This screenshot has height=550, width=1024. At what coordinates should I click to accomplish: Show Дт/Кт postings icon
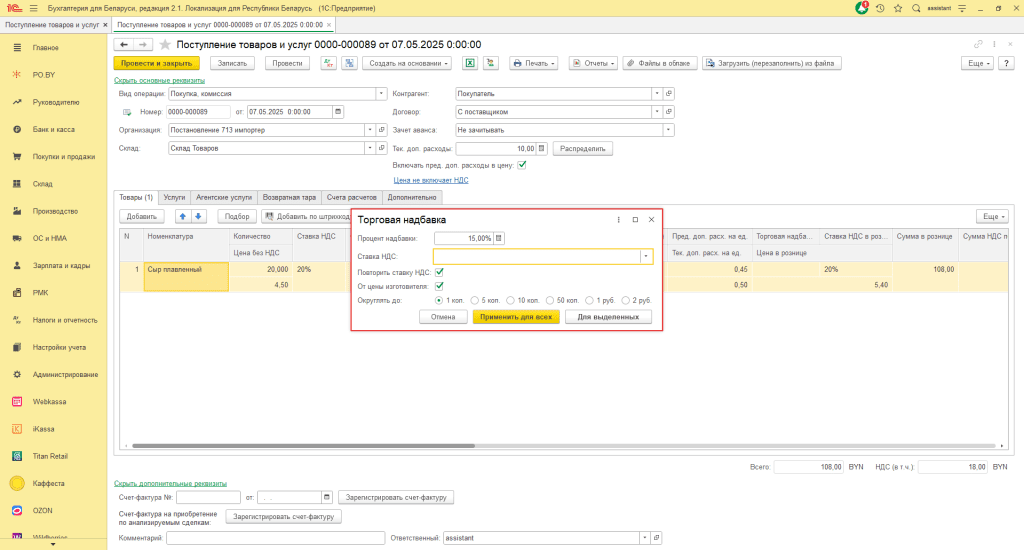328,63
